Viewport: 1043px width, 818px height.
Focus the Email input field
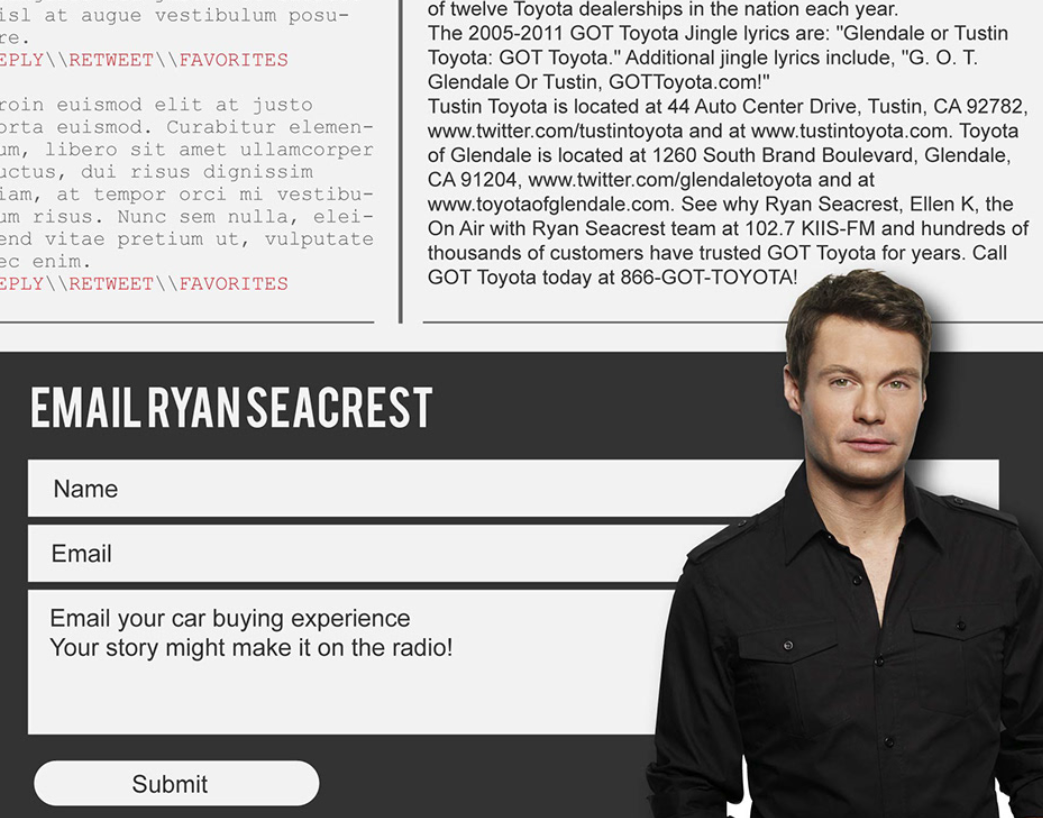click(359, 553)
